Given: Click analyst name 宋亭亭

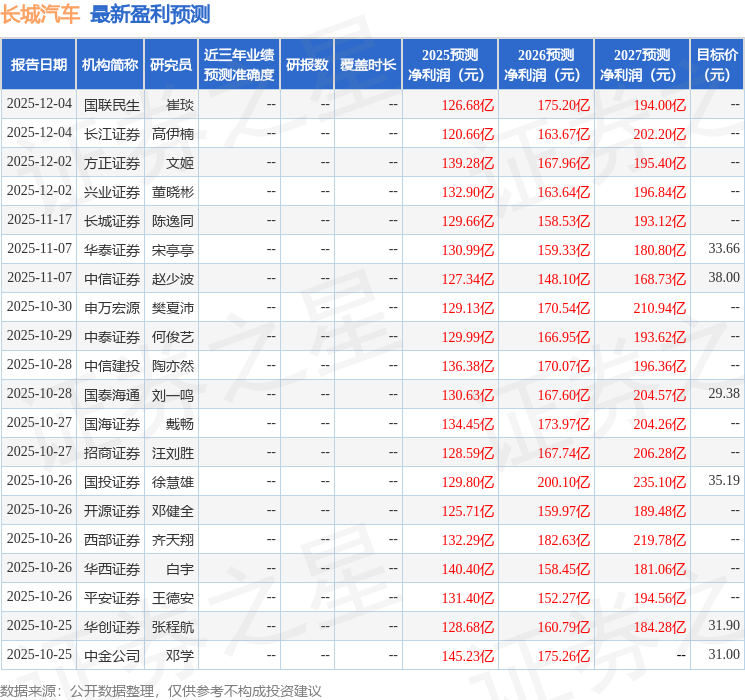Looking at the screenshot, I should point(173,249).
